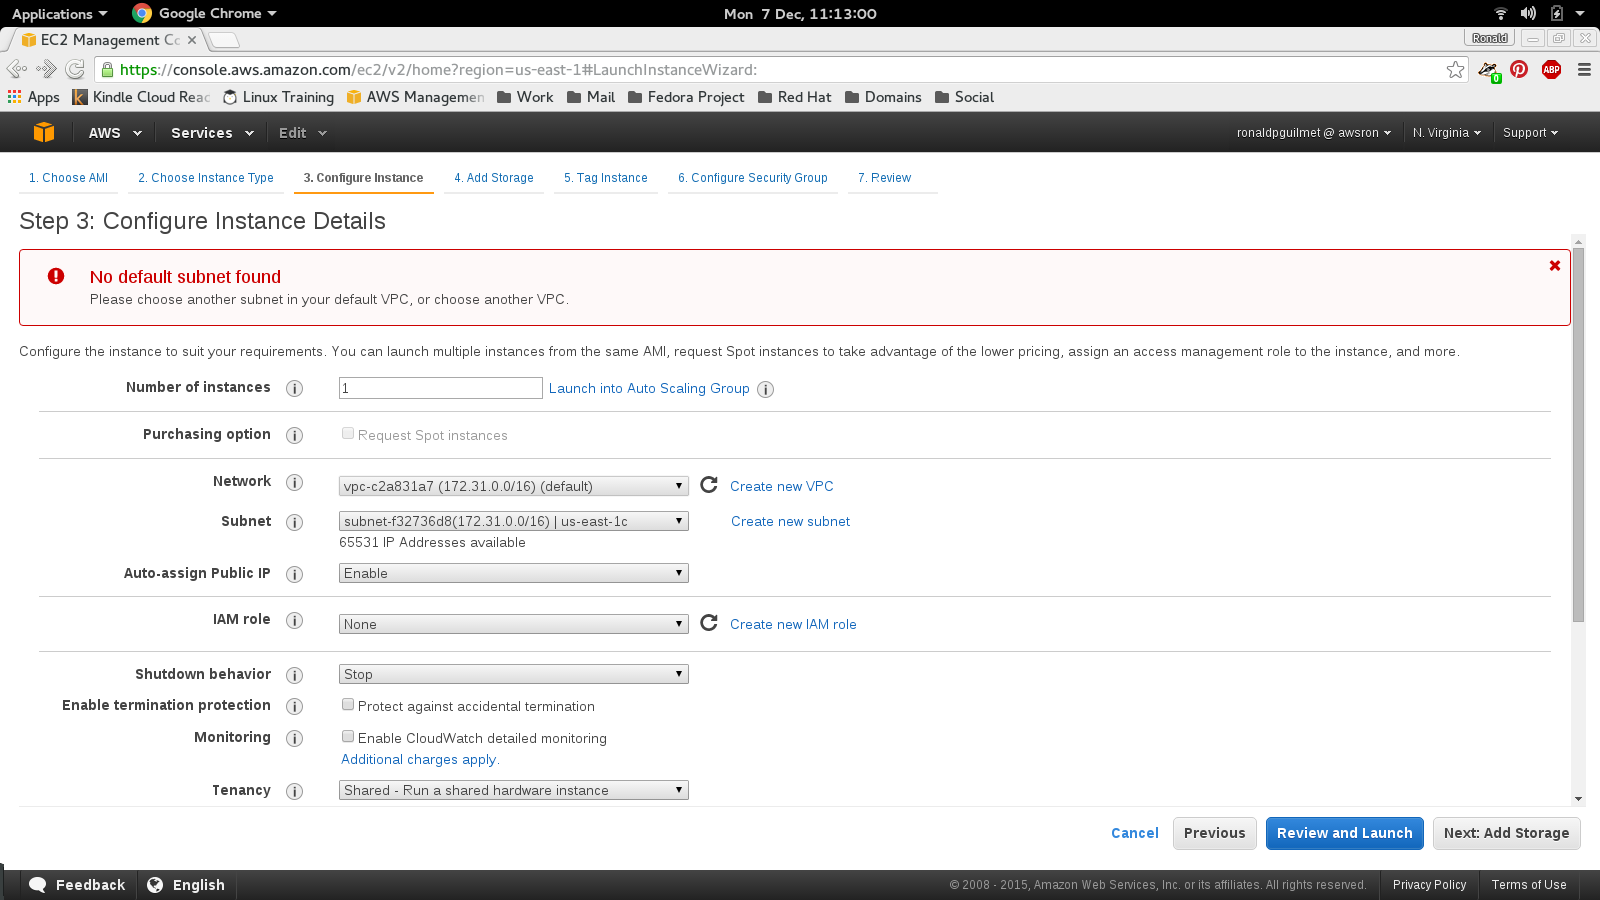Go back with the browser back arrow
Image resolution: width=1600 pixels, height=900 pixels.
click(x=17, y=69)
